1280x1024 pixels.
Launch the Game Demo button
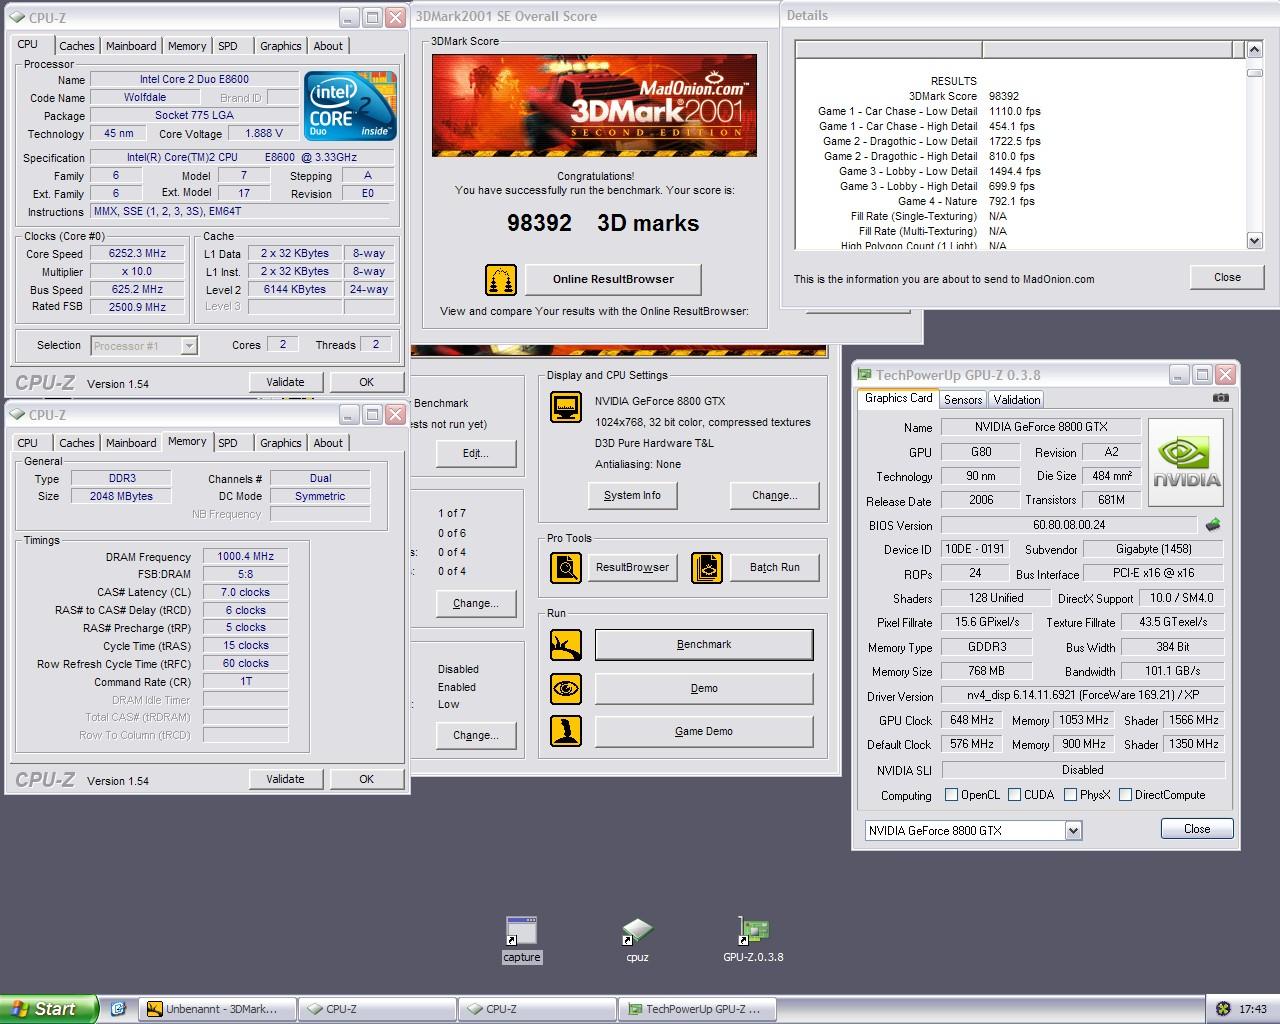pos(704,731)
